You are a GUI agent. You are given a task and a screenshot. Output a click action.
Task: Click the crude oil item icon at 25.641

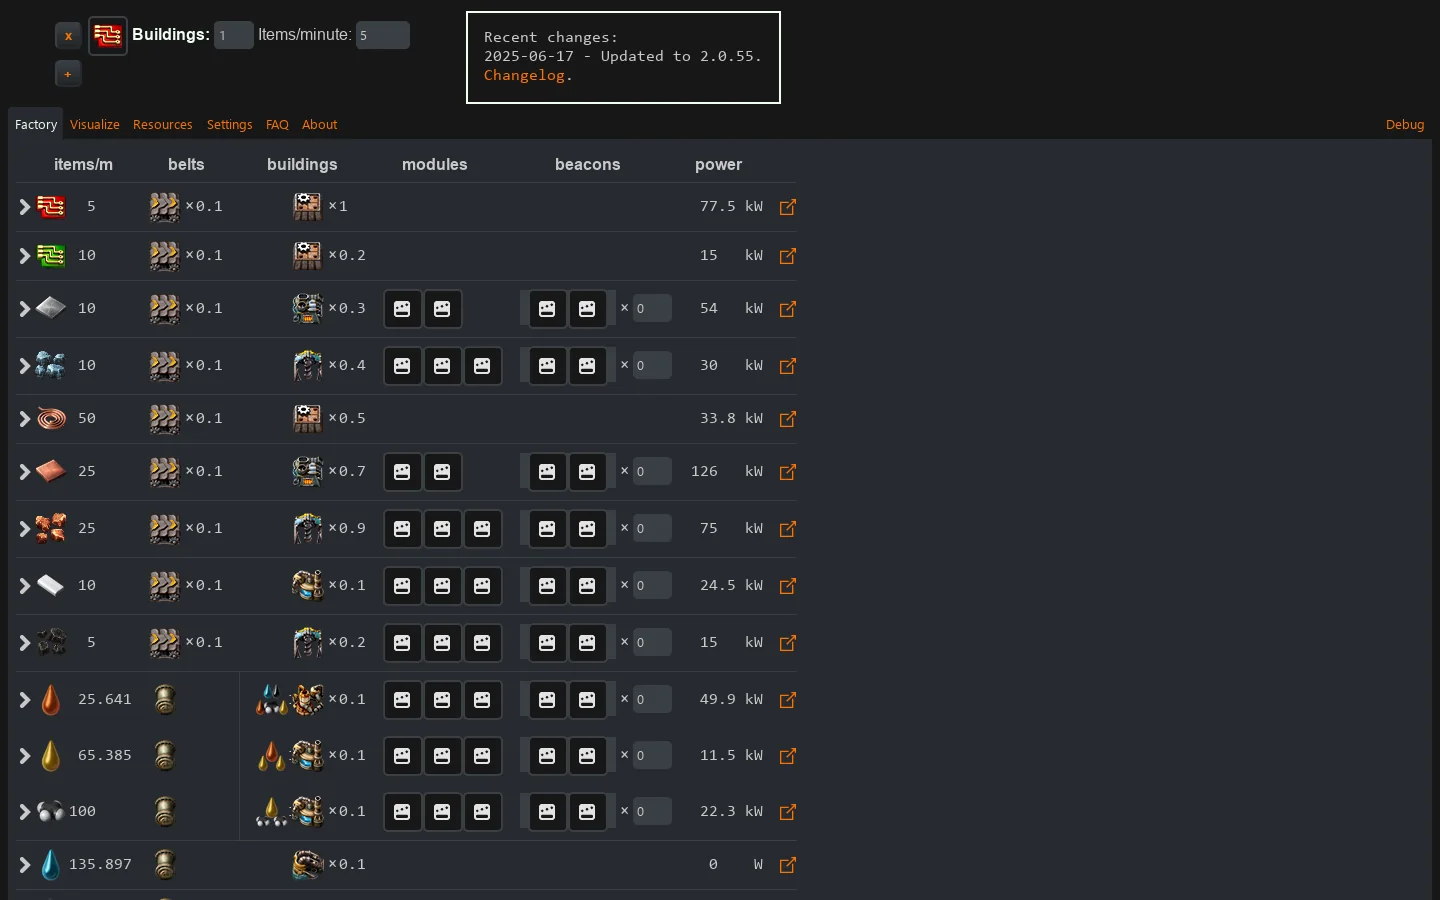pos(51,699)
